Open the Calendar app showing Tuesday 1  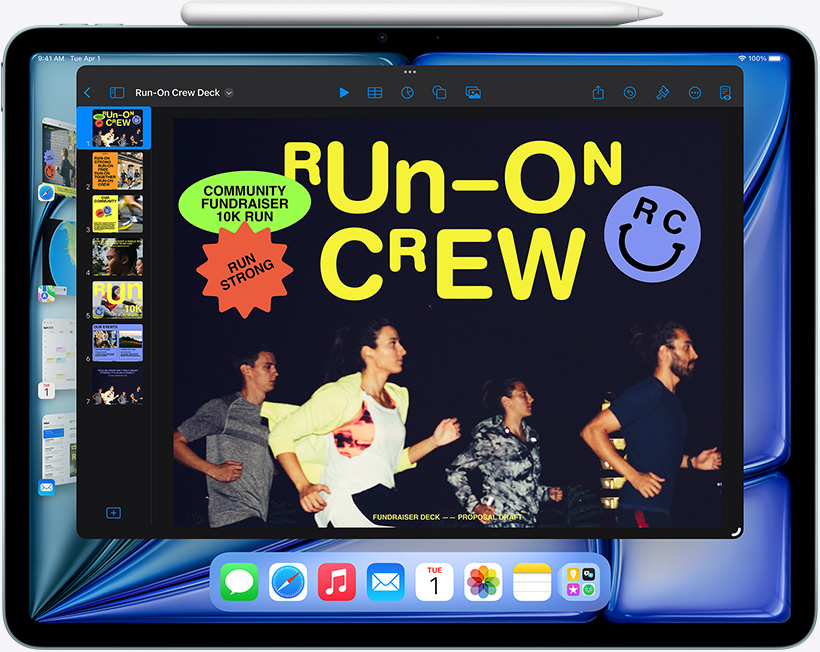tap(433, 581)
